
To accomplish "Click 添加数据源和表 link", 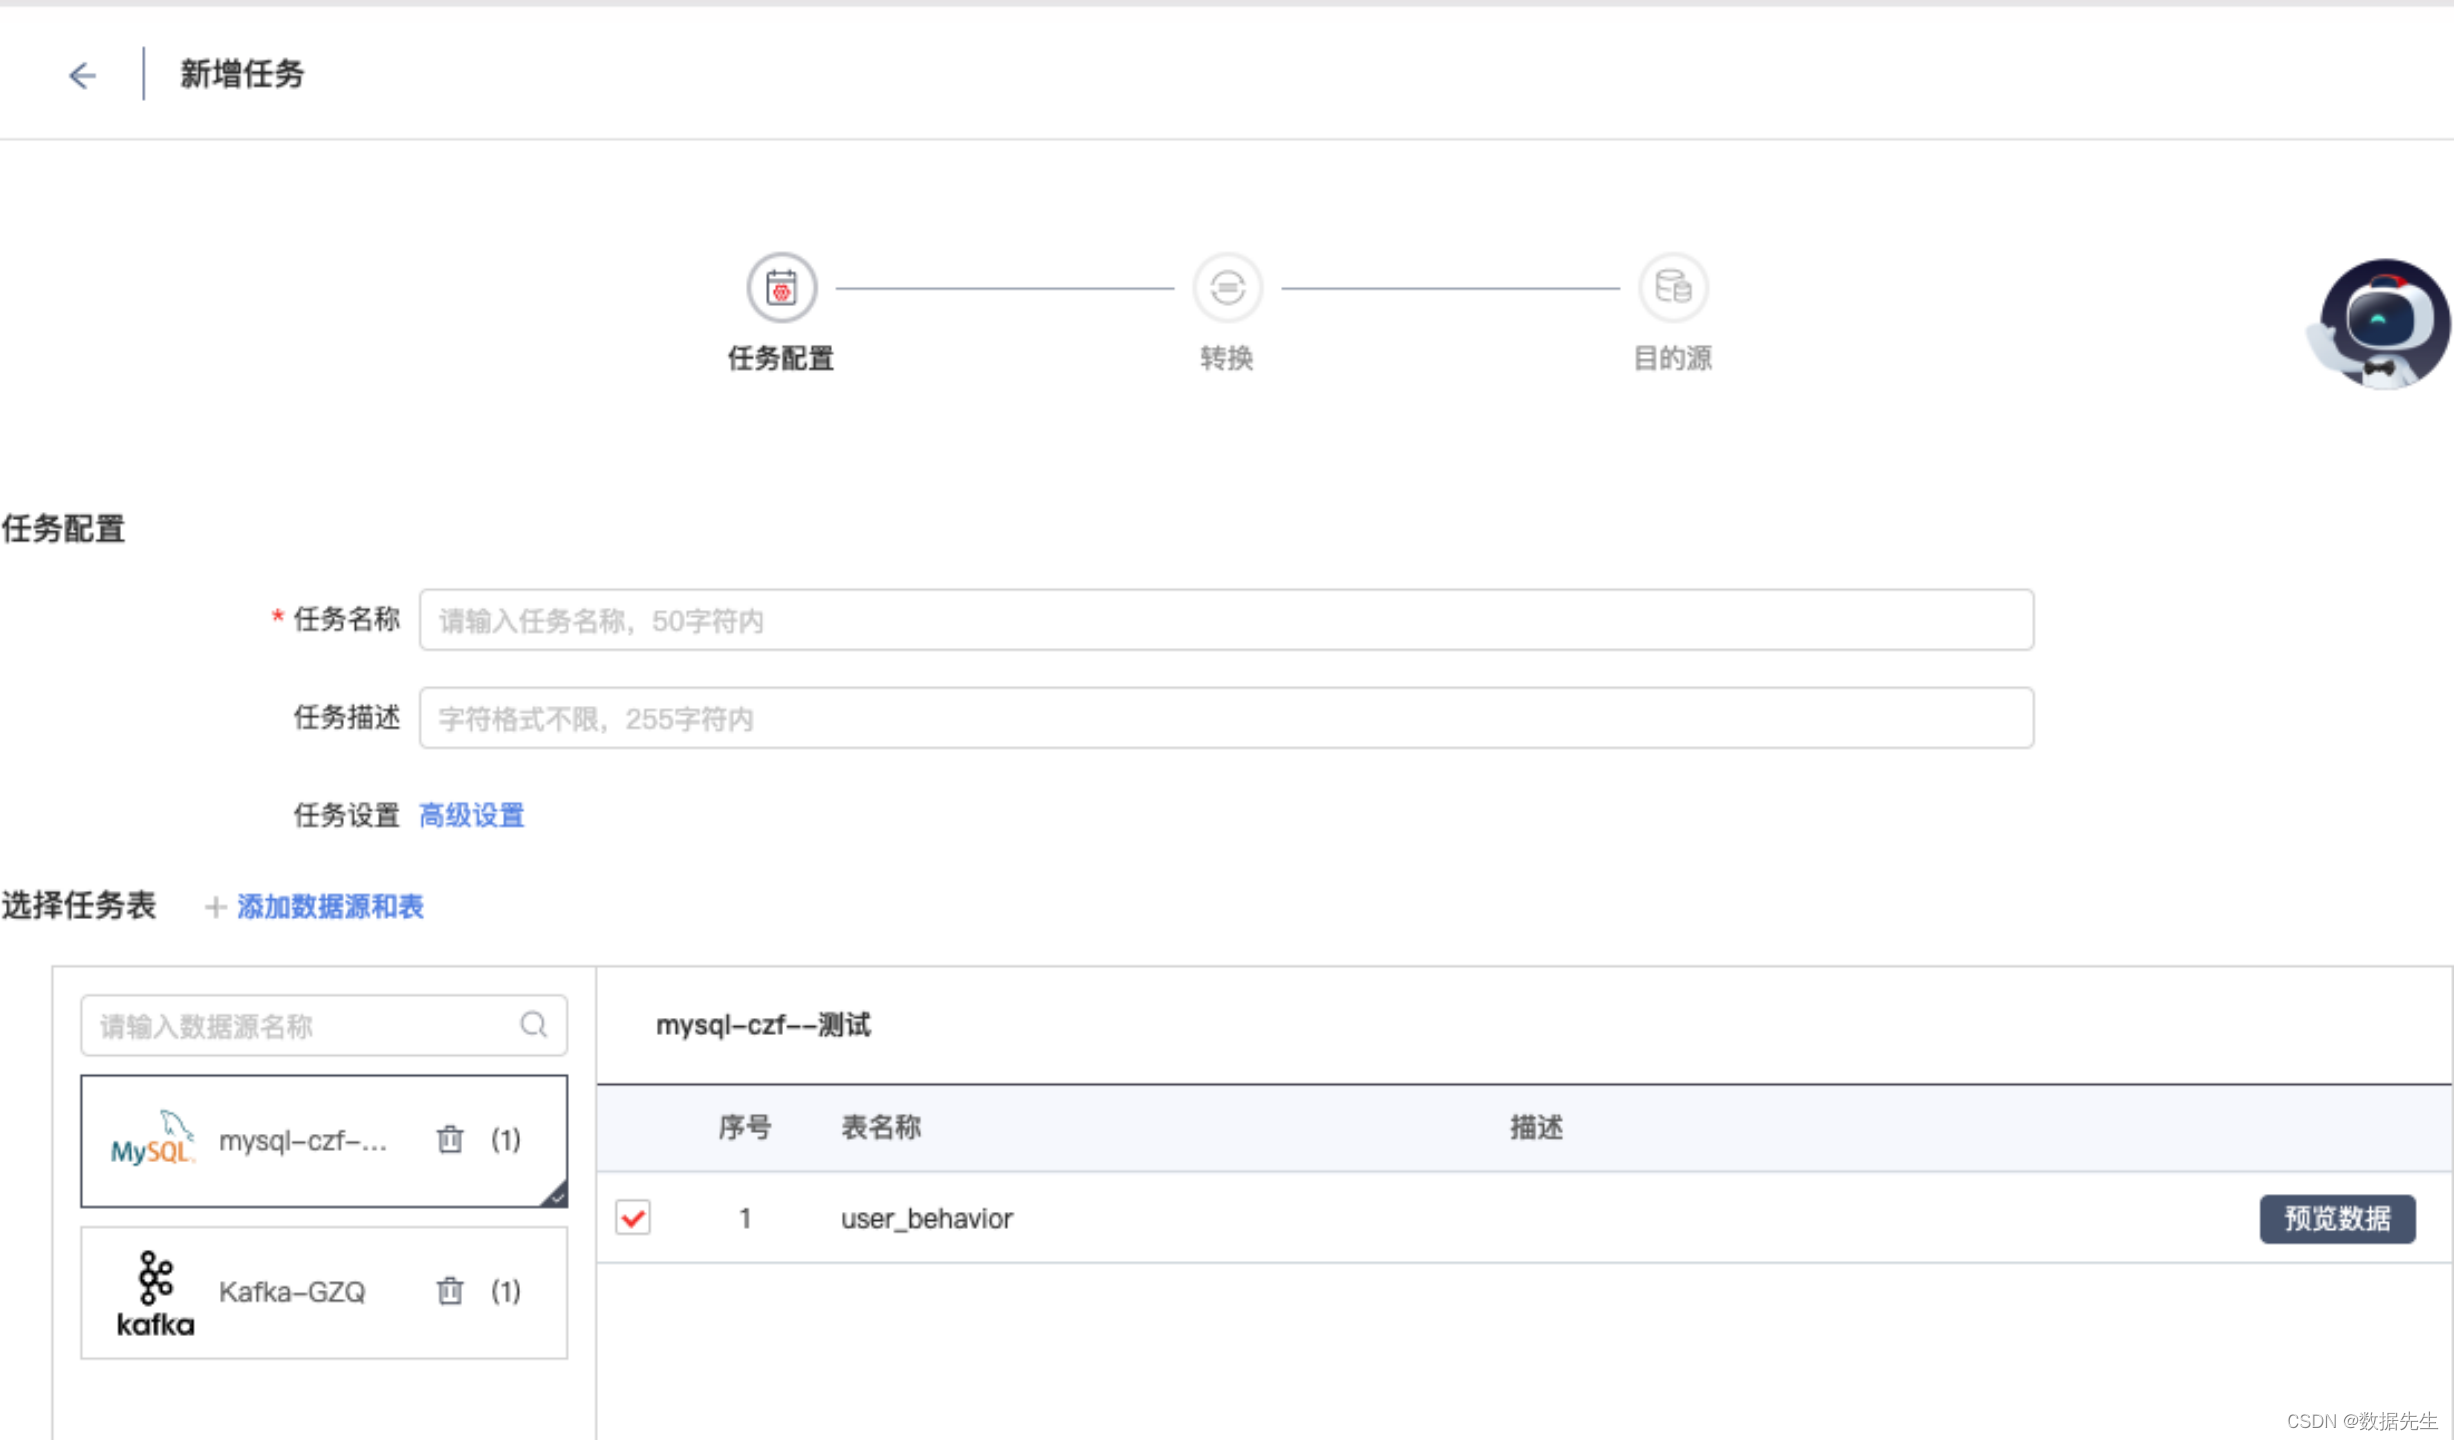I will [x=330, y=907].
